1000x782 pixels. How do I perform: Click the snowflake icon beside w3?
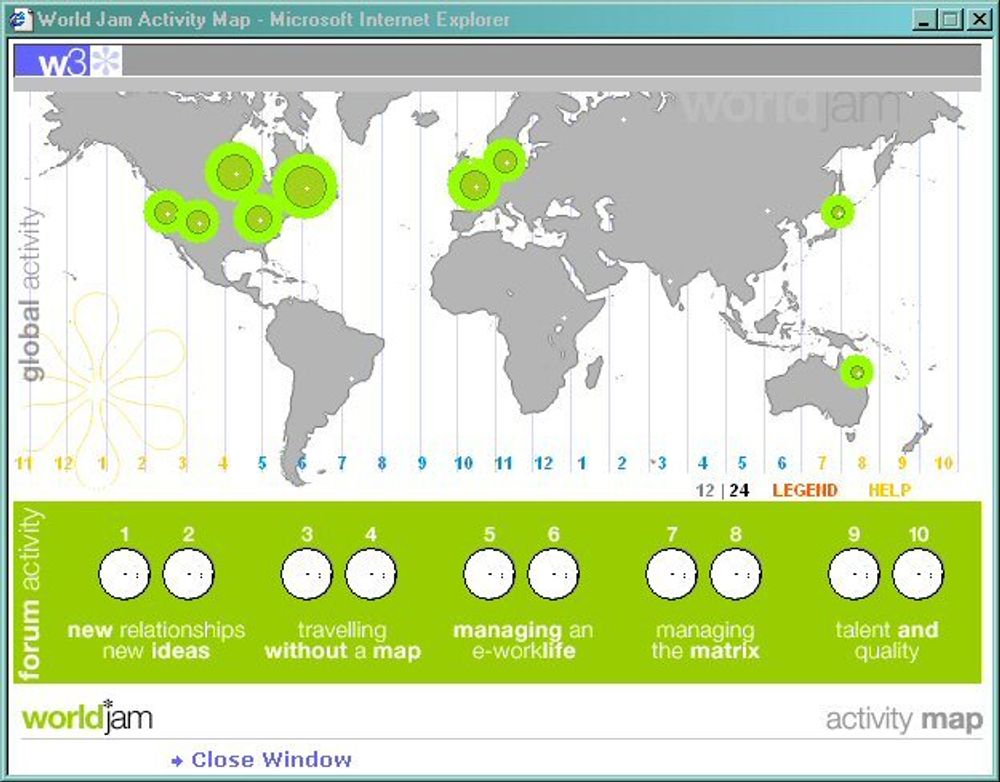(106, 61)
